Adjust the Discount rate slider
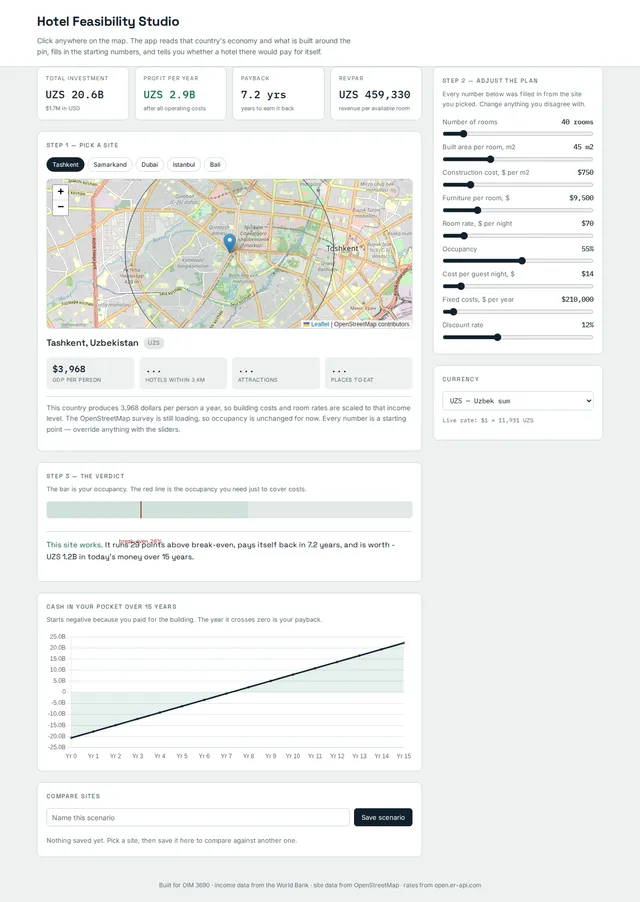This screenshot has height=902, width=640. [518, 337]
